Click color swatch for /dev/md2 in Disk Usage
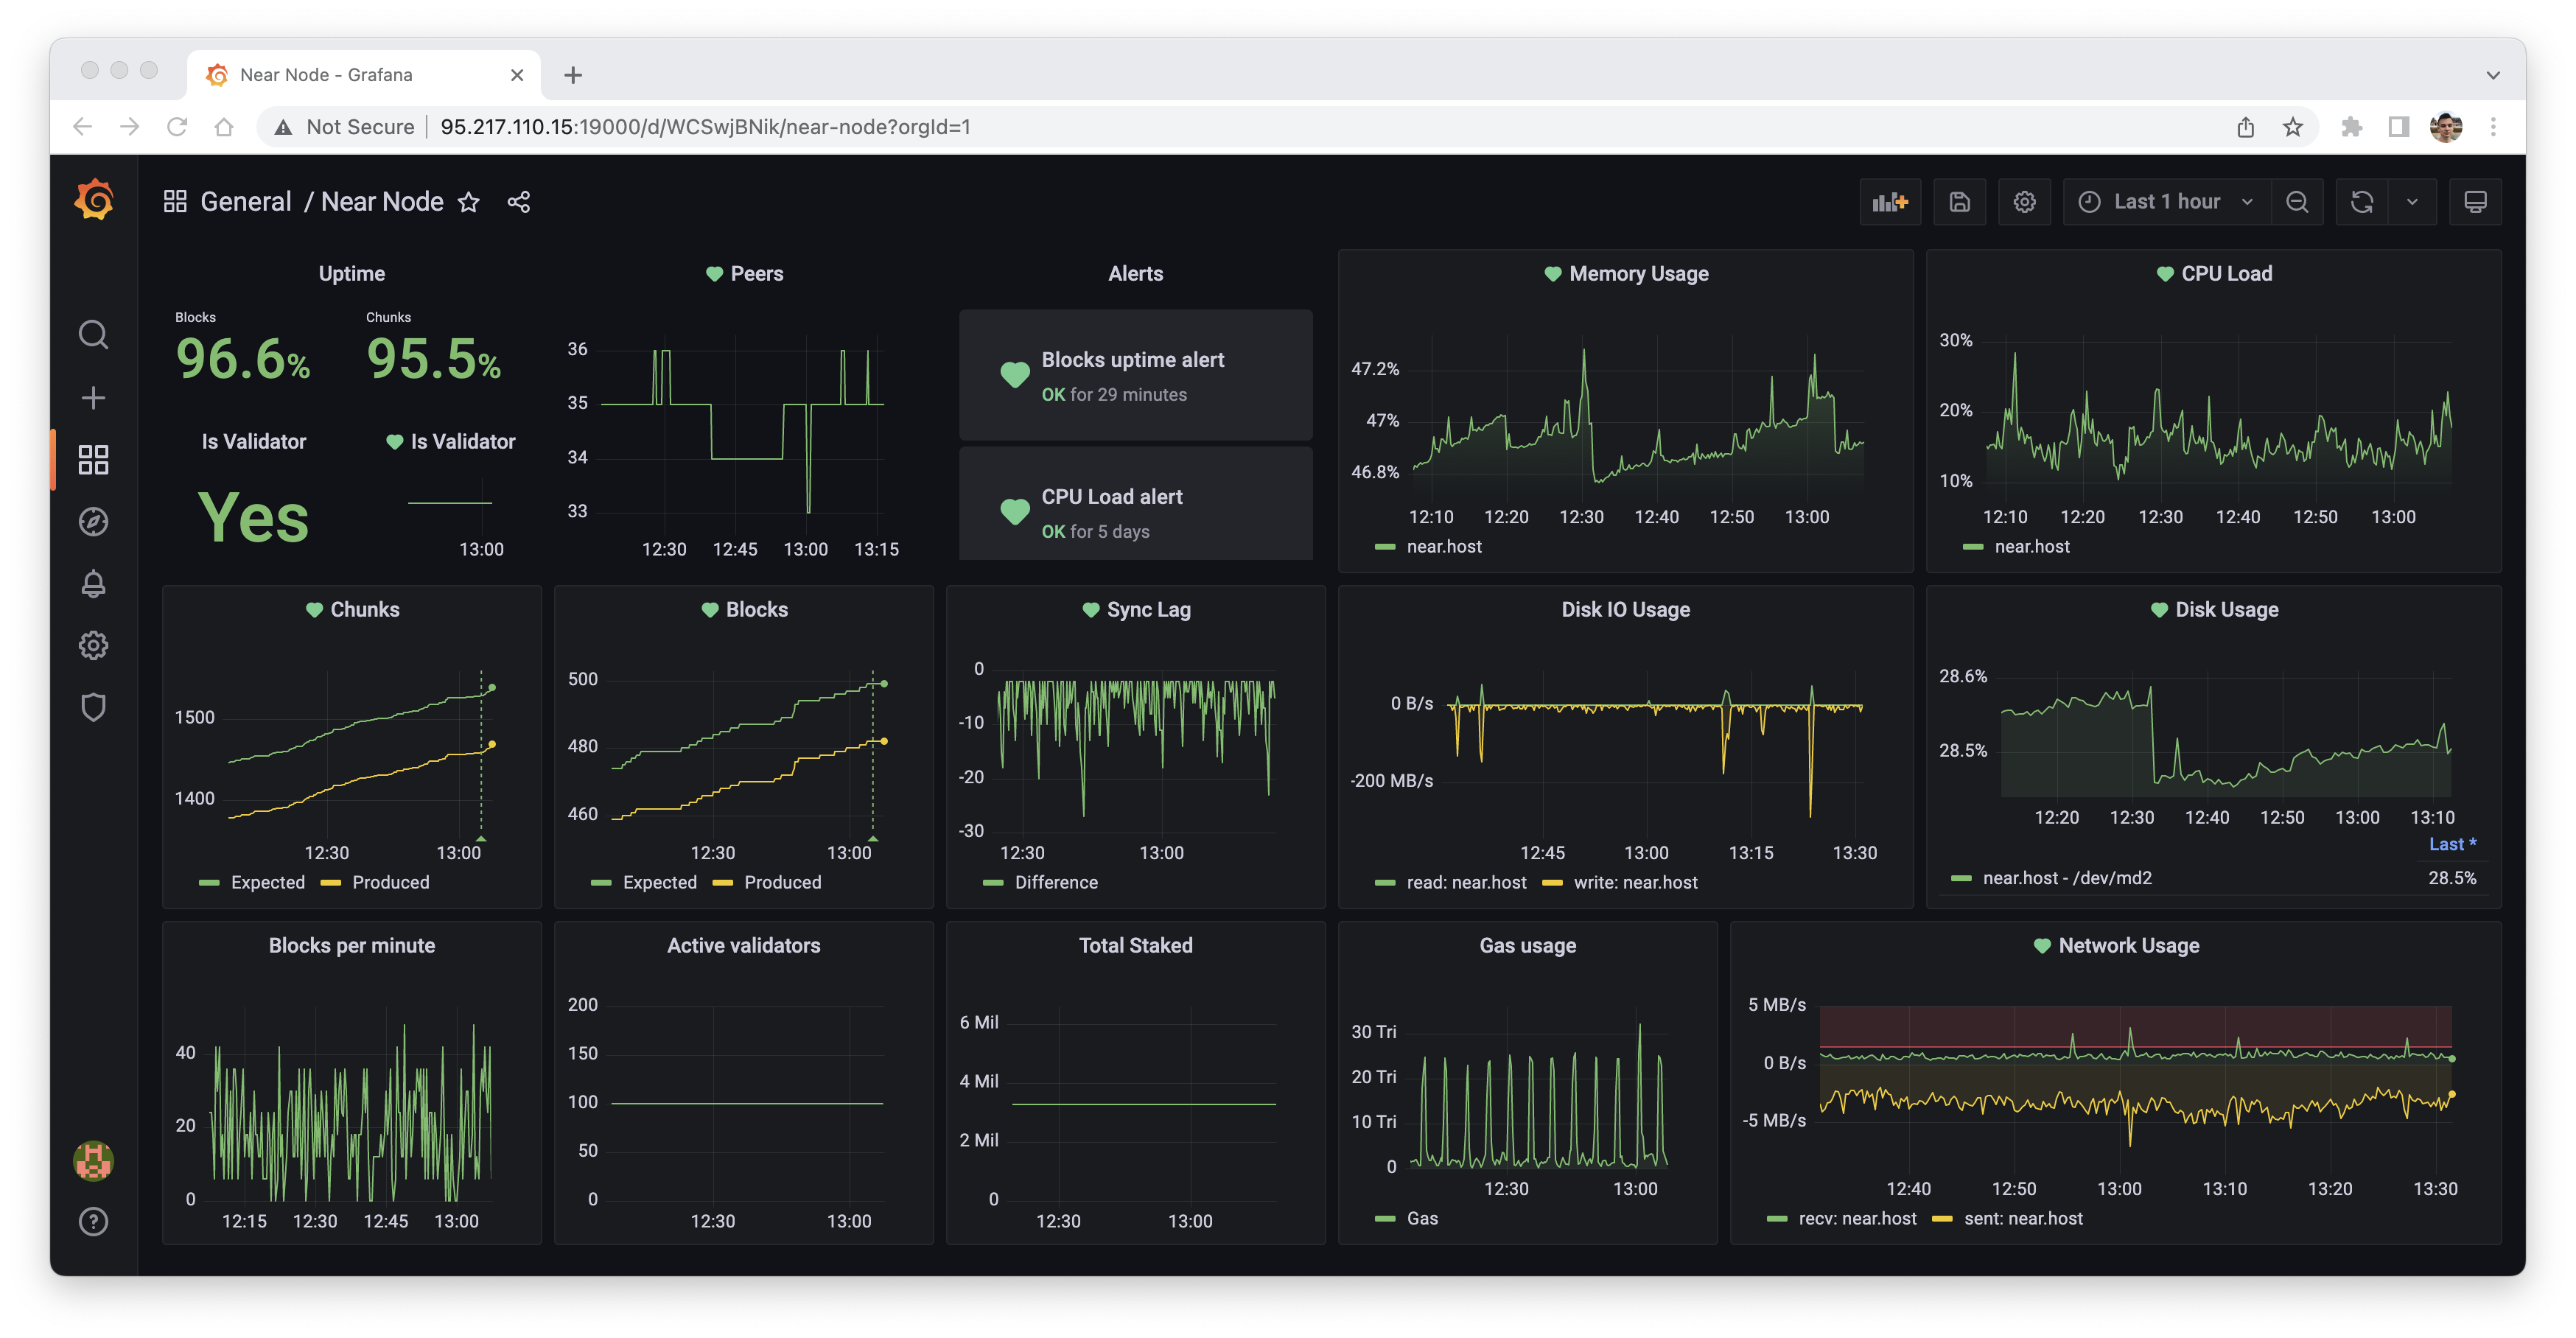The height and width of the screenshot is (1338, 2576). click(x=1961, y=879)
